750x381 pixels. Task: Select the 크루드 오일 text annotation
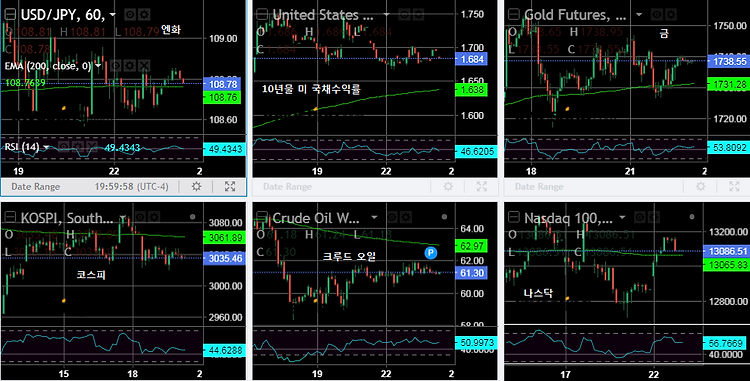(x=349, y=257)
